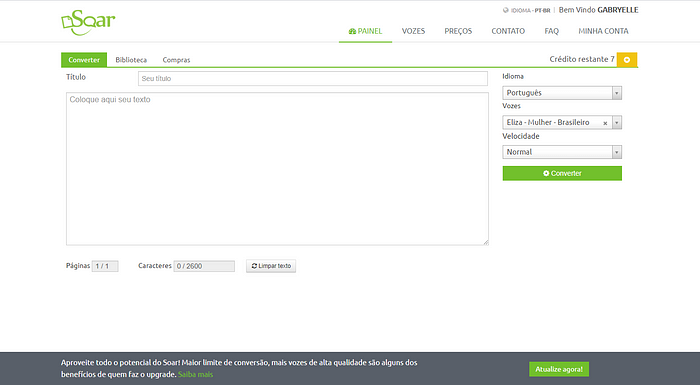
Task: Click the GABRYELLE username text
Action: [x=618, y=10]
